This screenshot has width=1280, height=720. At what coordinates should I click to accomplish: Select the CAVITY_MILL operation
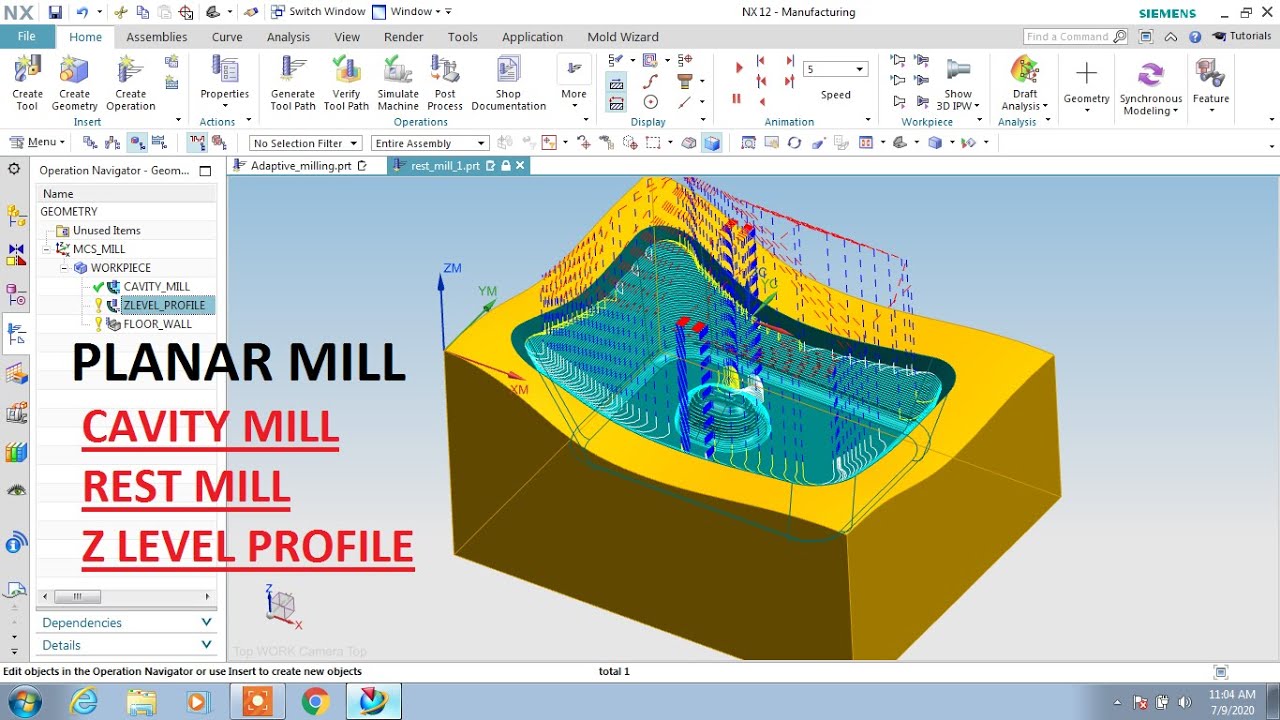click(x=156, y=287)
